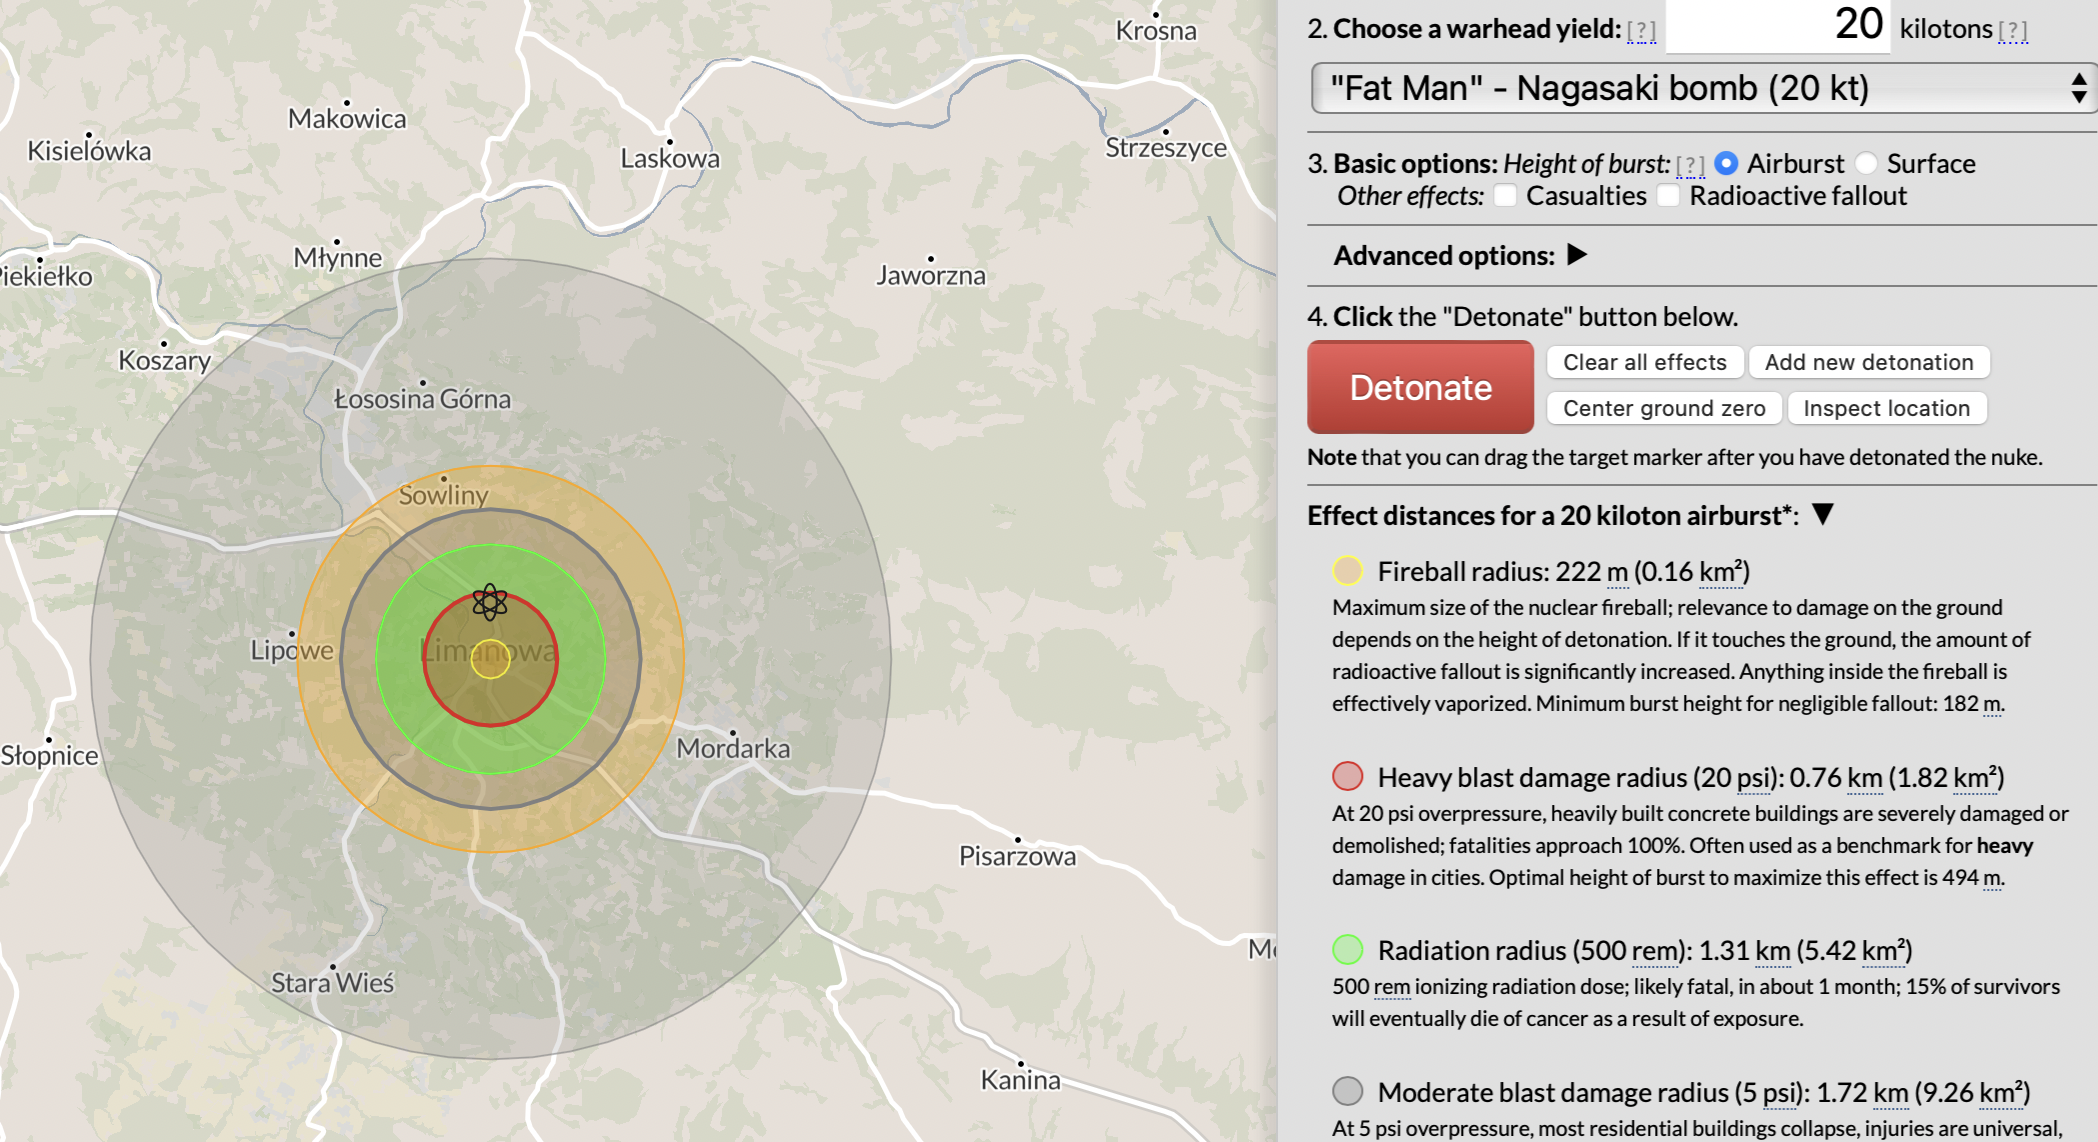
Task: Click Add new detonation button
Action: tap(1868, 362)
